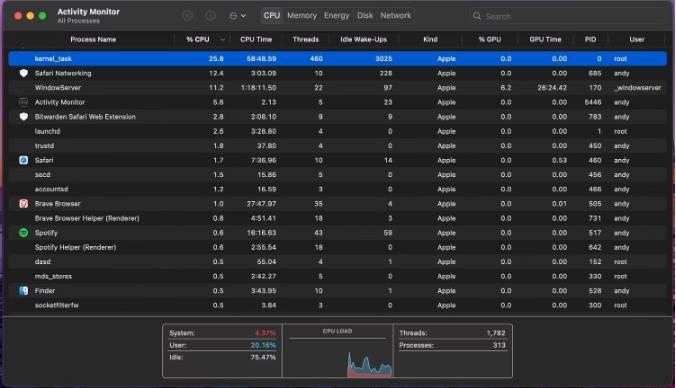Click the System percentage value

pos(265,333)
